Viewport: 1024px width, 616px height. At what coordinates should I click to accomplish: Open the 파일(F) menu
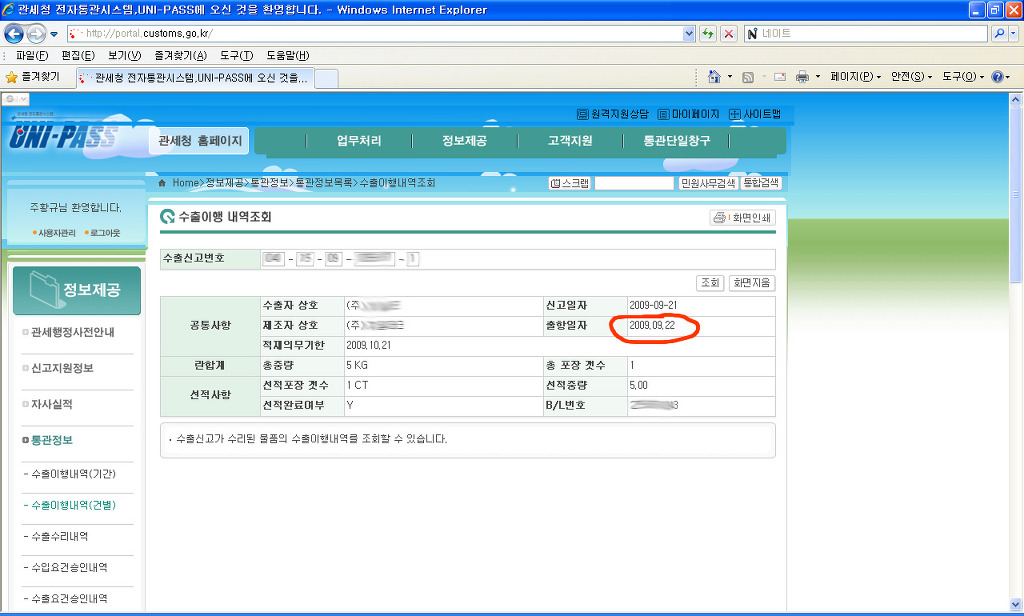(32, 55)
